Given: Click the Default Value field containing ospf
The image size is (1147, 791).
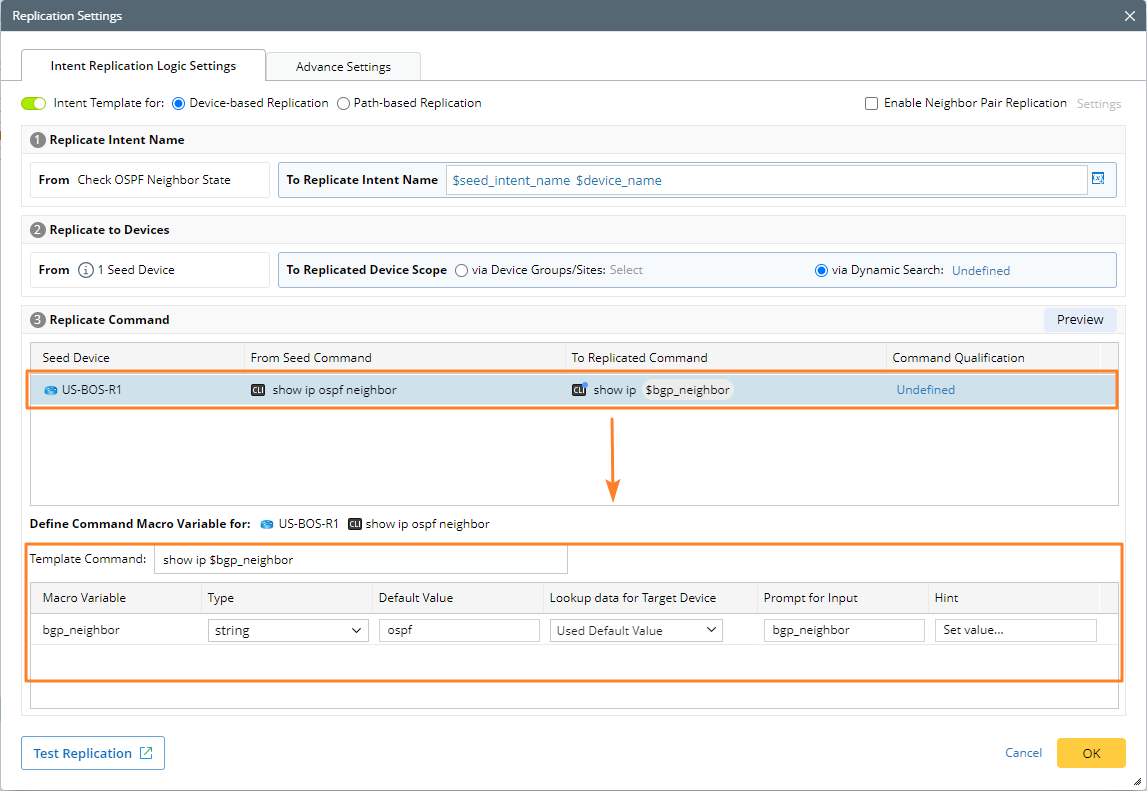Looking at the screenshot, I should pyautogui.click(x=459, y=630).
